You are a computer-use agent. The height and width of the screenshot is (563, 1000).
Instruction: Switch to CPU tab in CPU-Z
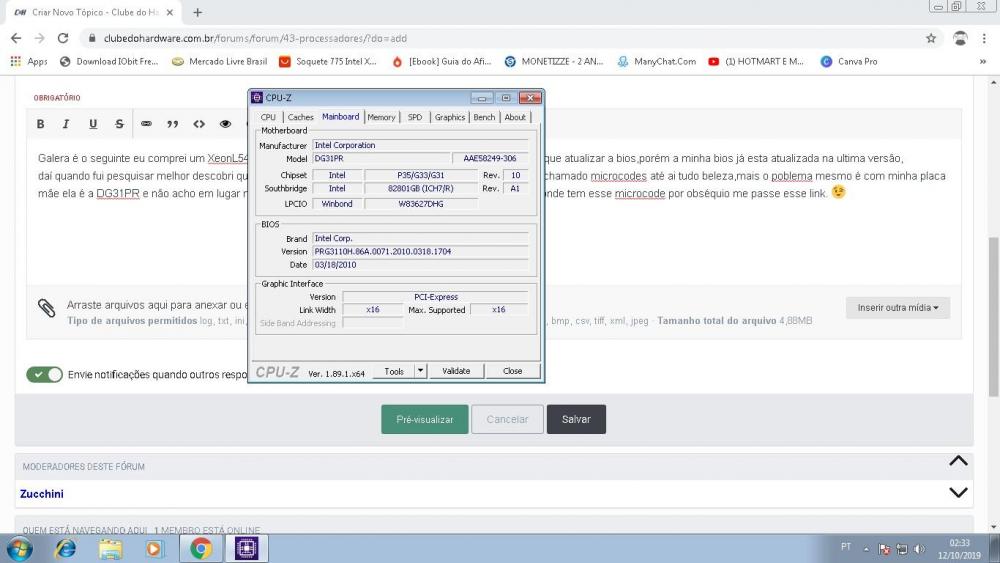[268, 117]
